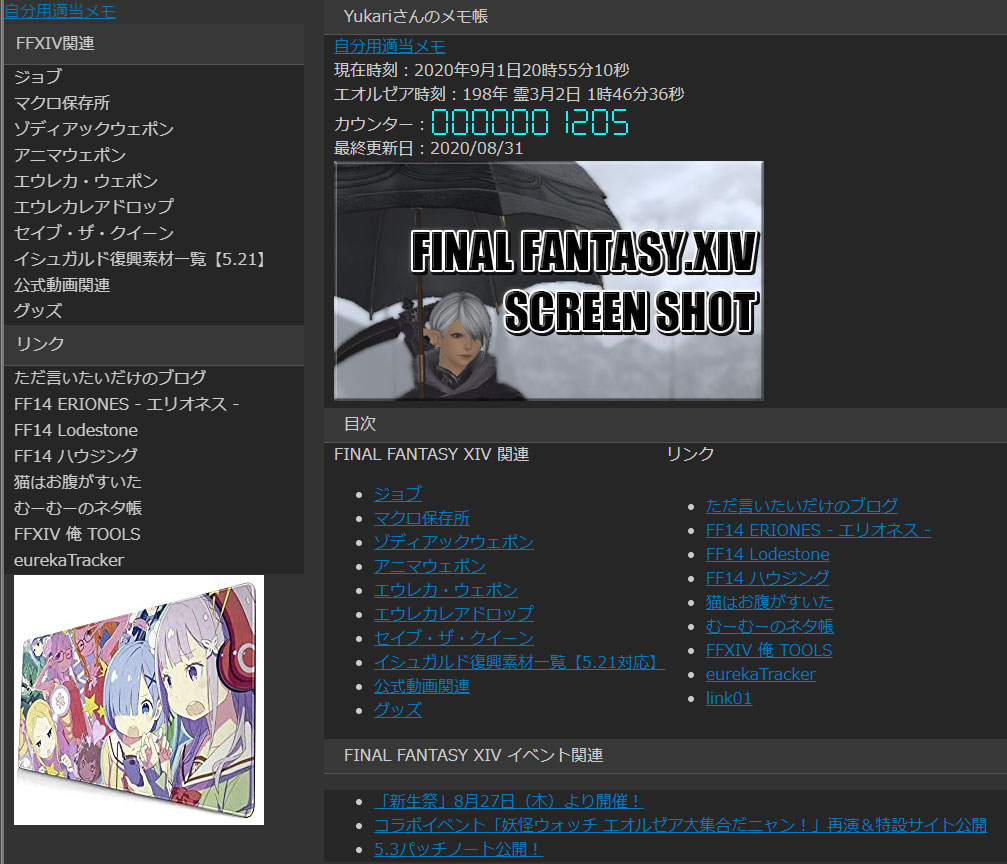Follow the アニマウェポン link in the 目次 list
Viewport: 1007px width, 864px height.
pos(430,567)
